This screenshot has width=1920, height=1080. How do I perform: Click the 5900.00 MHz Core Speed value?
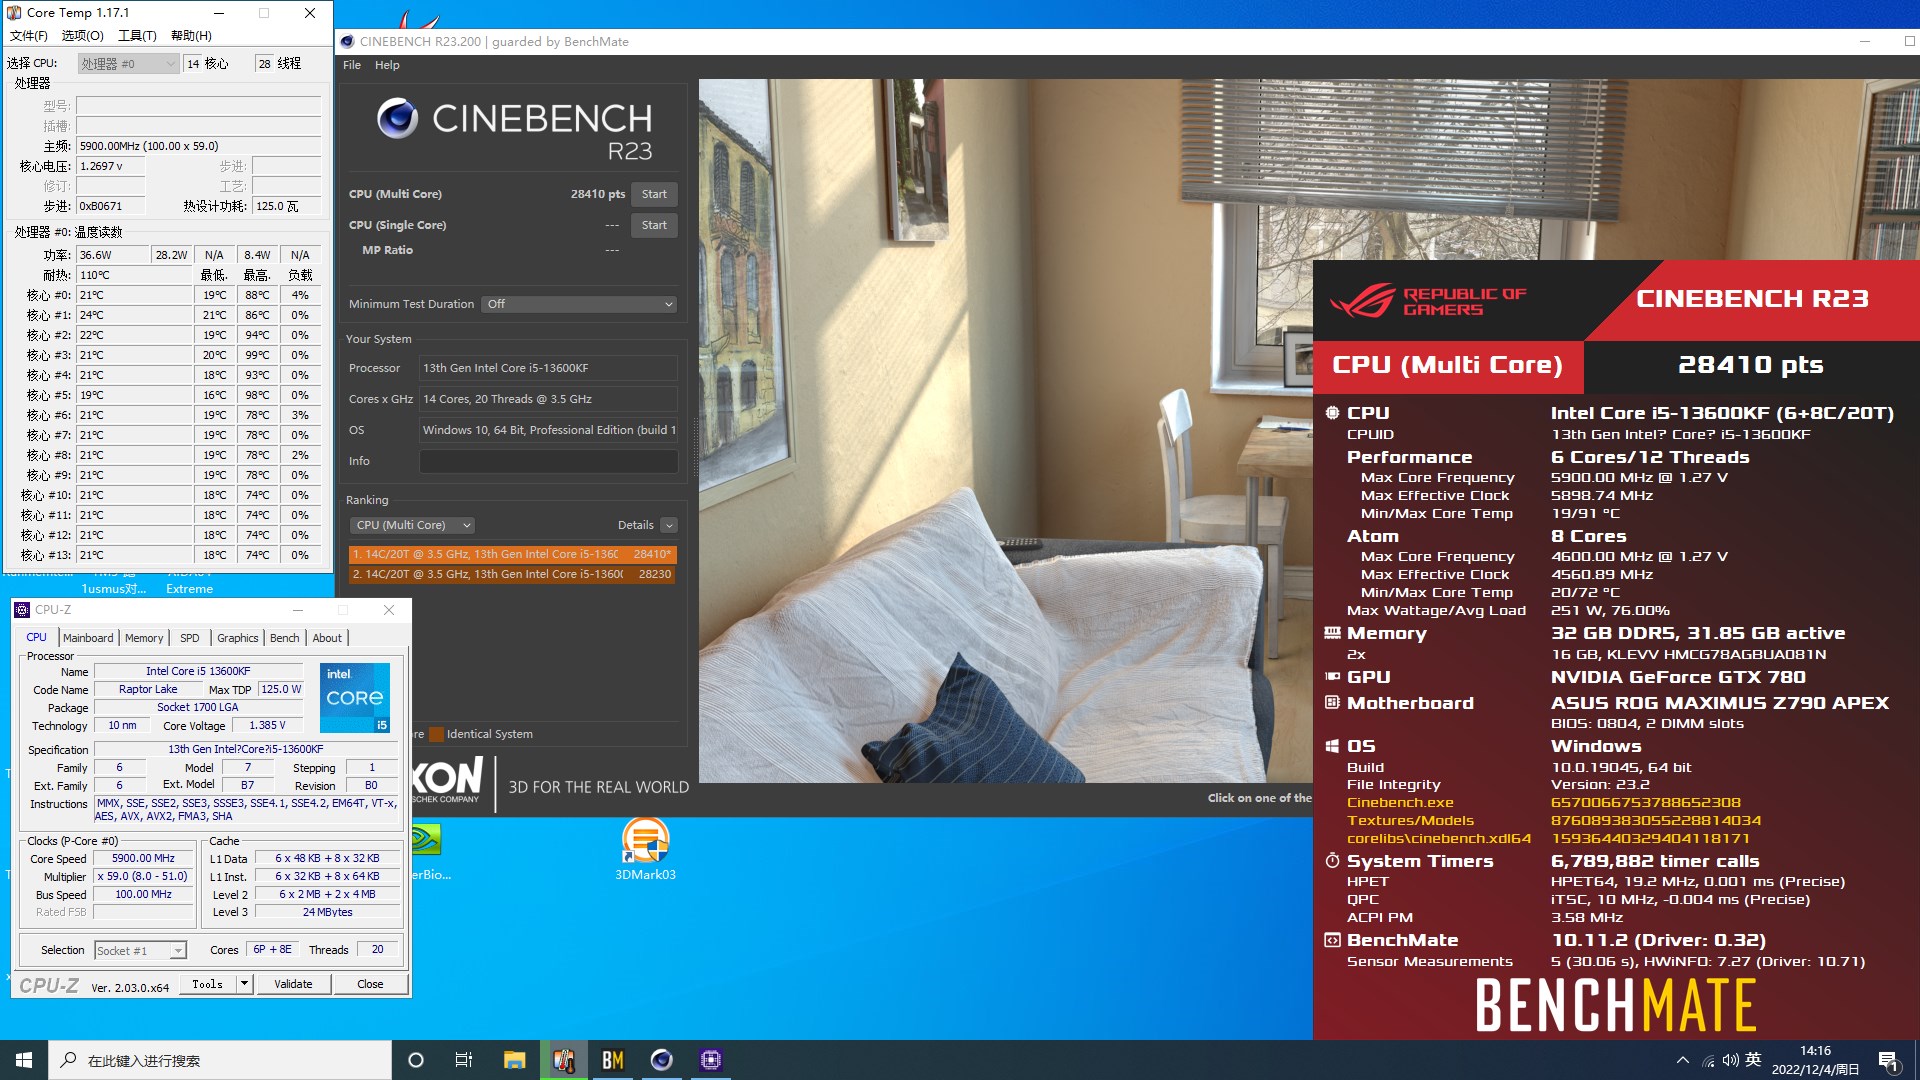coord(143,858)
